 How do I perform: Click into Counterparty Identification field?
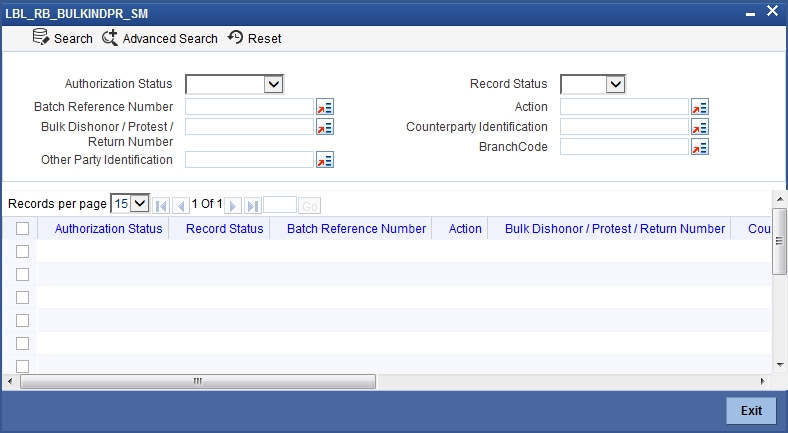tap(624, 127)
